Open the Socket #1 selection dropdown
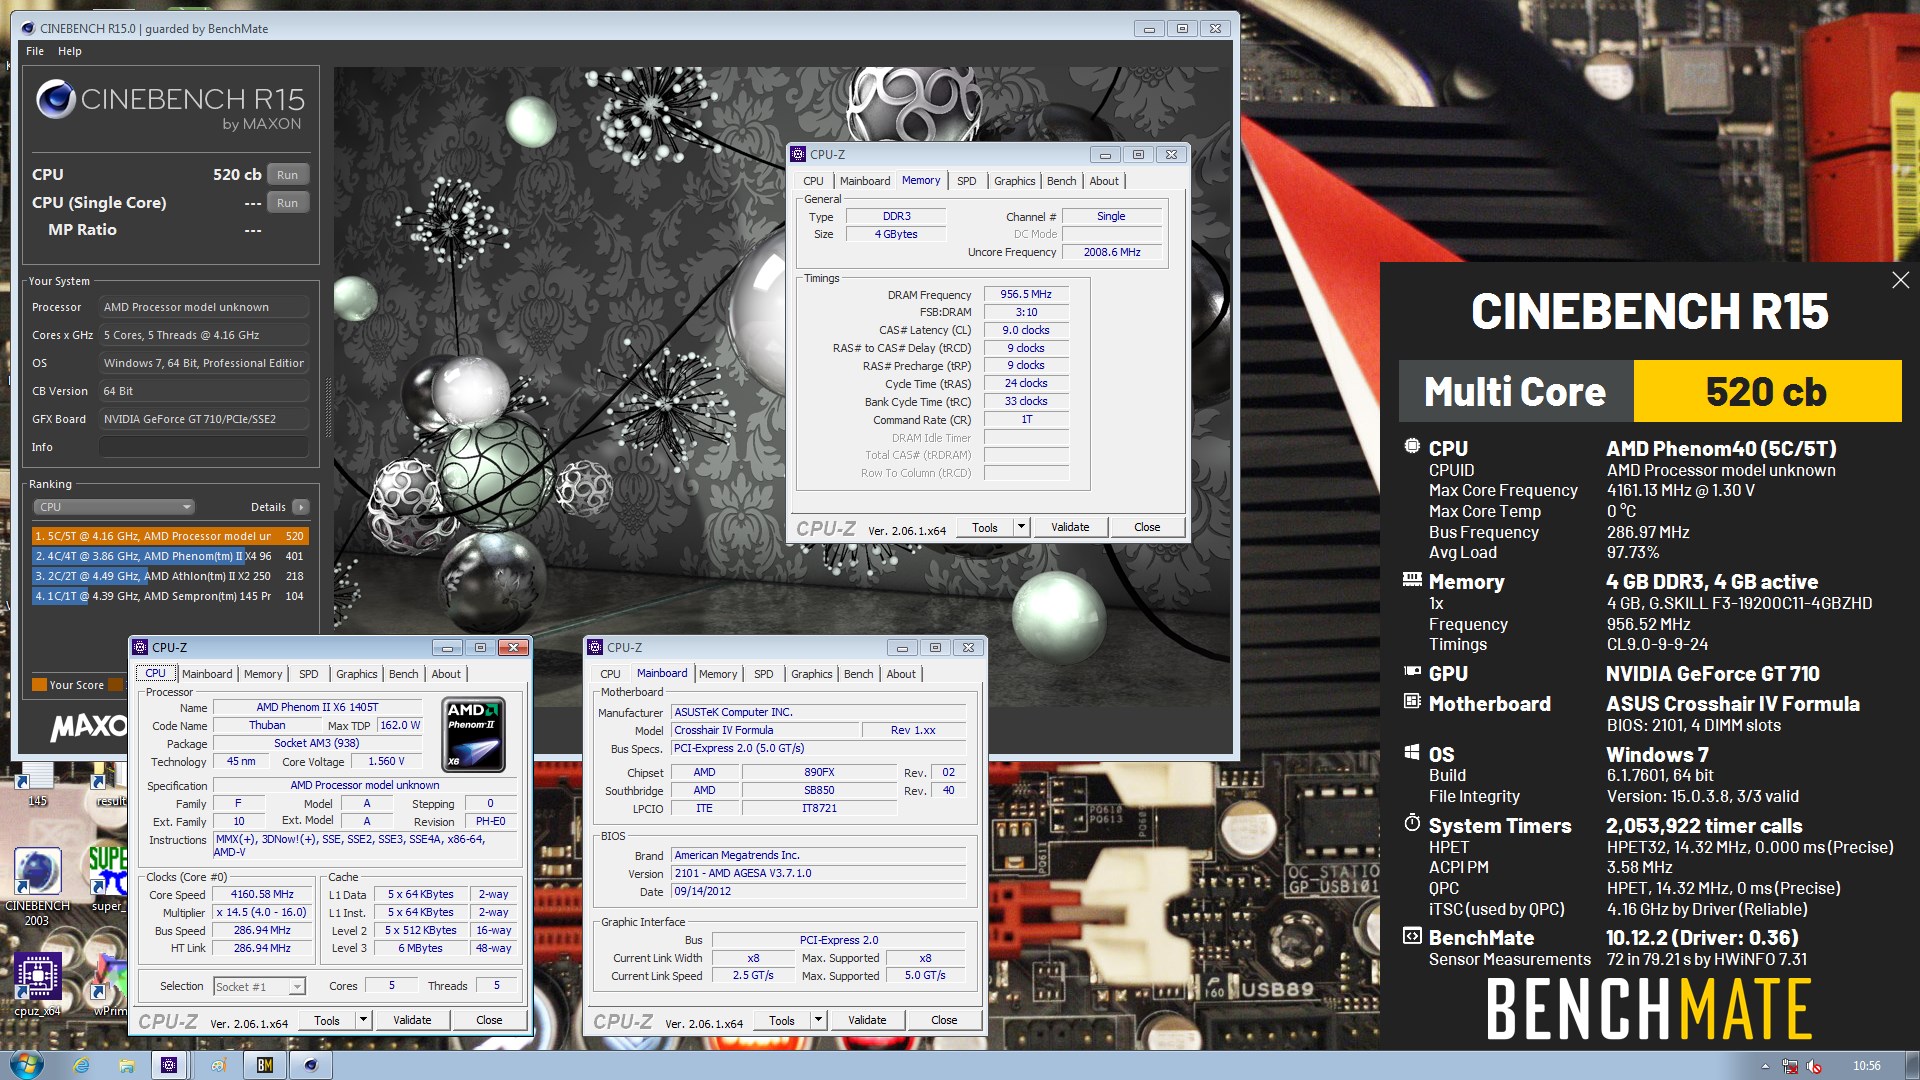This screenshot has height=1080, width=1920. click(259, 986)
